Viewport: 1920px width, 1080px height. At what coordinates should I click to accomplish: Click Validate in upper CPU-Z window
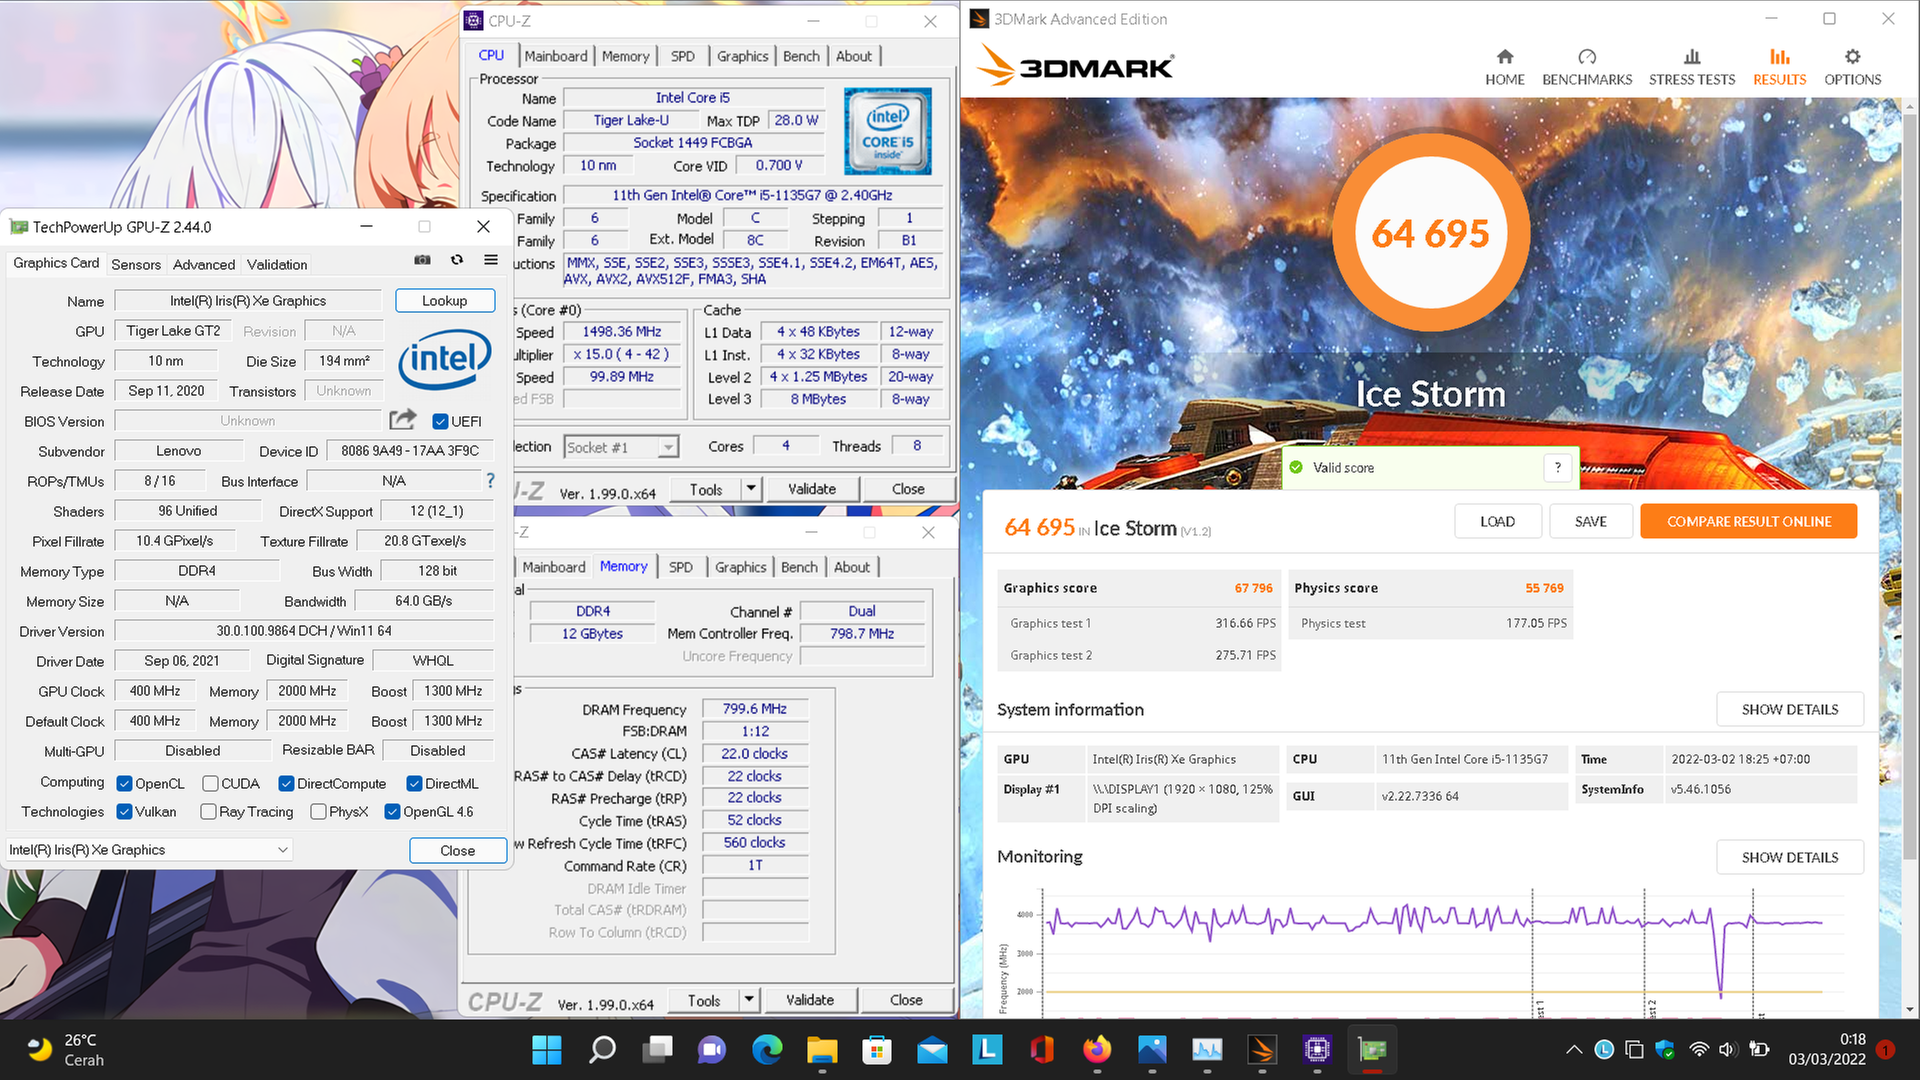pyautogui.click(x=811, y=489)
